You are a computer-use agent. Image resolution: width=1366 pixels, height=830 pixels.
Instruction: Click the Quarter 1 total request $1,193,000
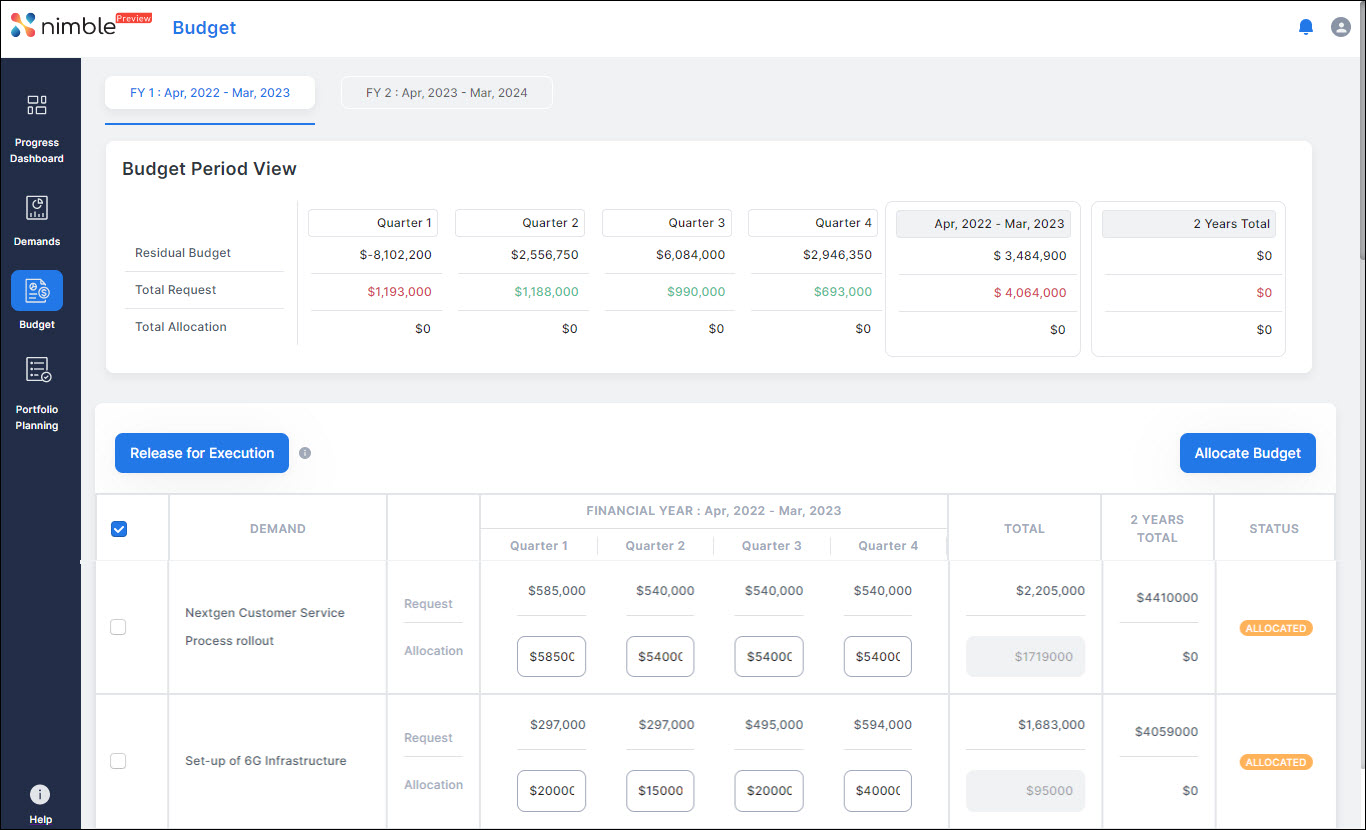point(399,292)
